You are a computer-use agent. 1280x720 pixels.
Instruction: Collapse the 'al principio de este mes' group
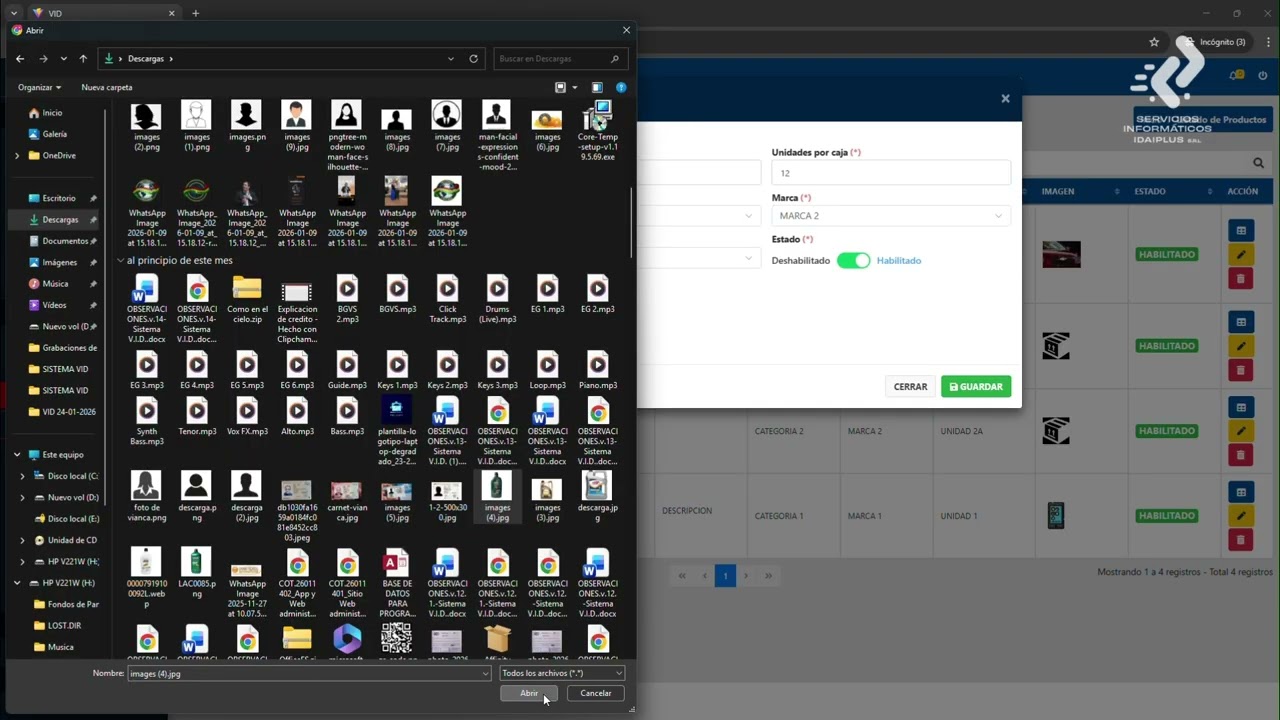pyautogui.click(x=120, y=261)
